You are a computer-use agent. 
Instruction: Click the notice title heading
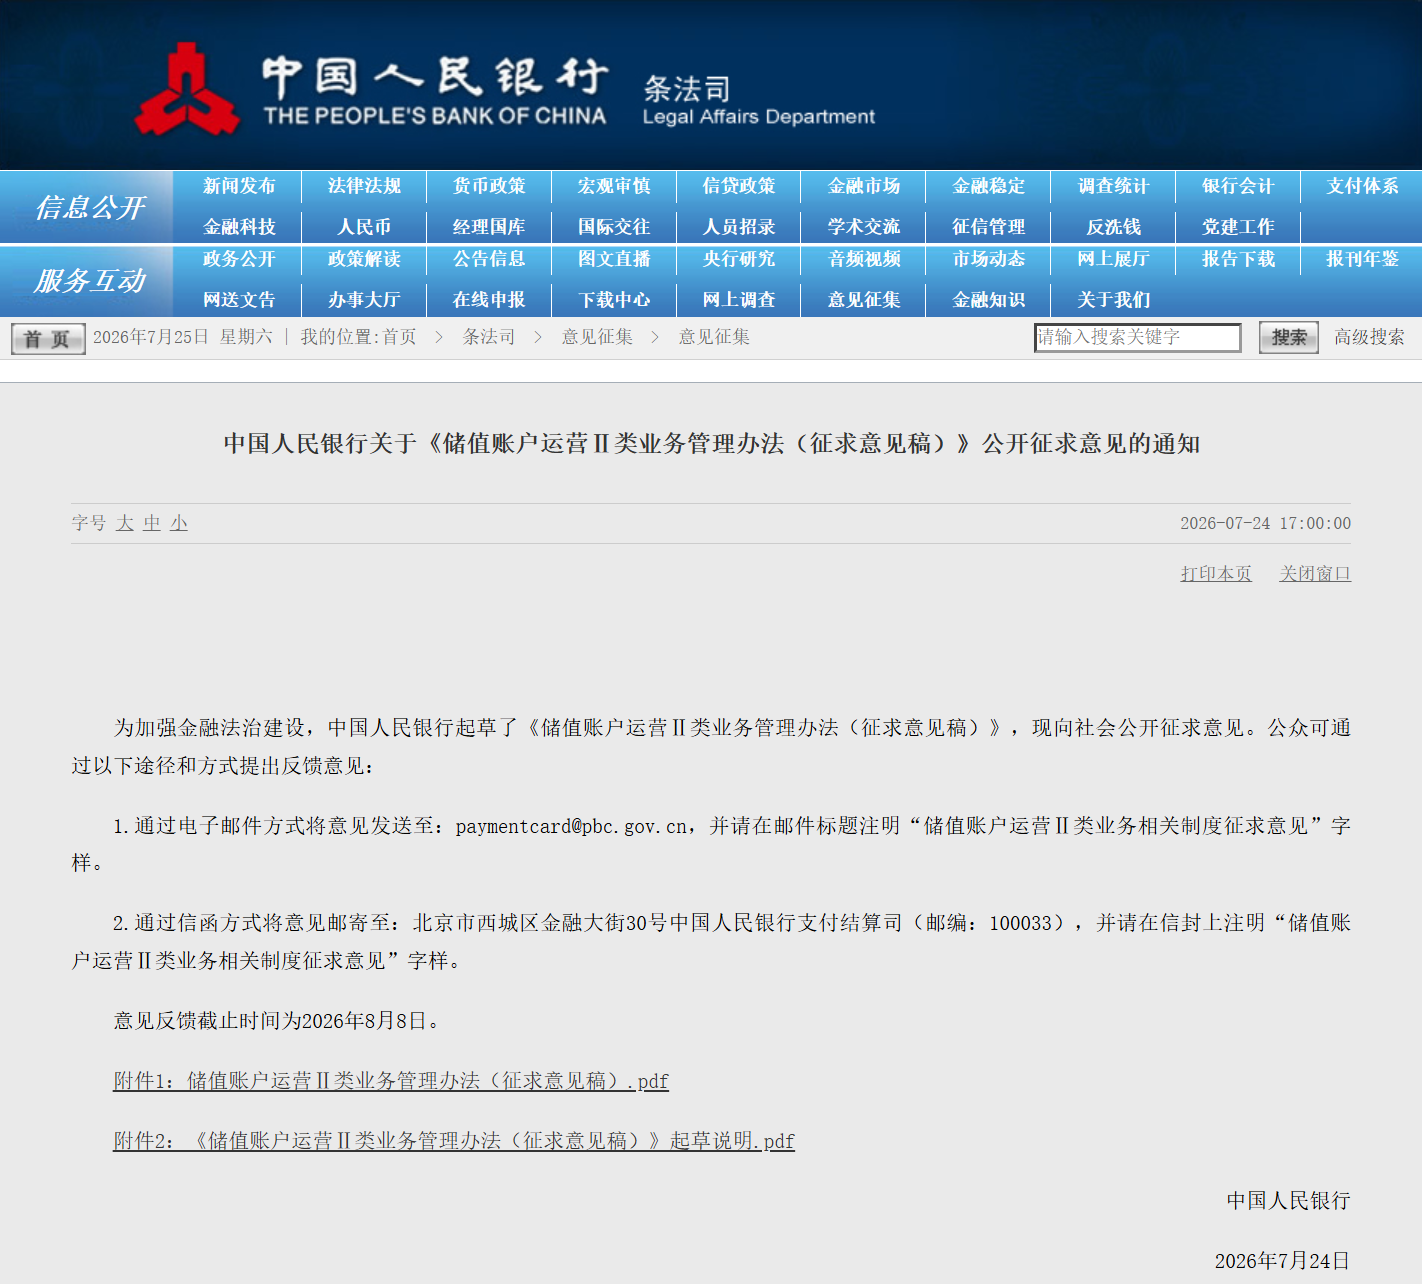pos(711,443)
